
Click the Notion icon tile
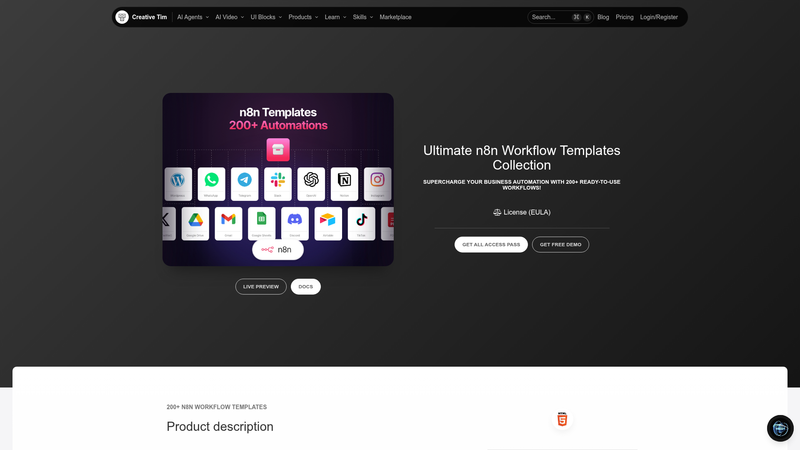(x=344, y=184)
